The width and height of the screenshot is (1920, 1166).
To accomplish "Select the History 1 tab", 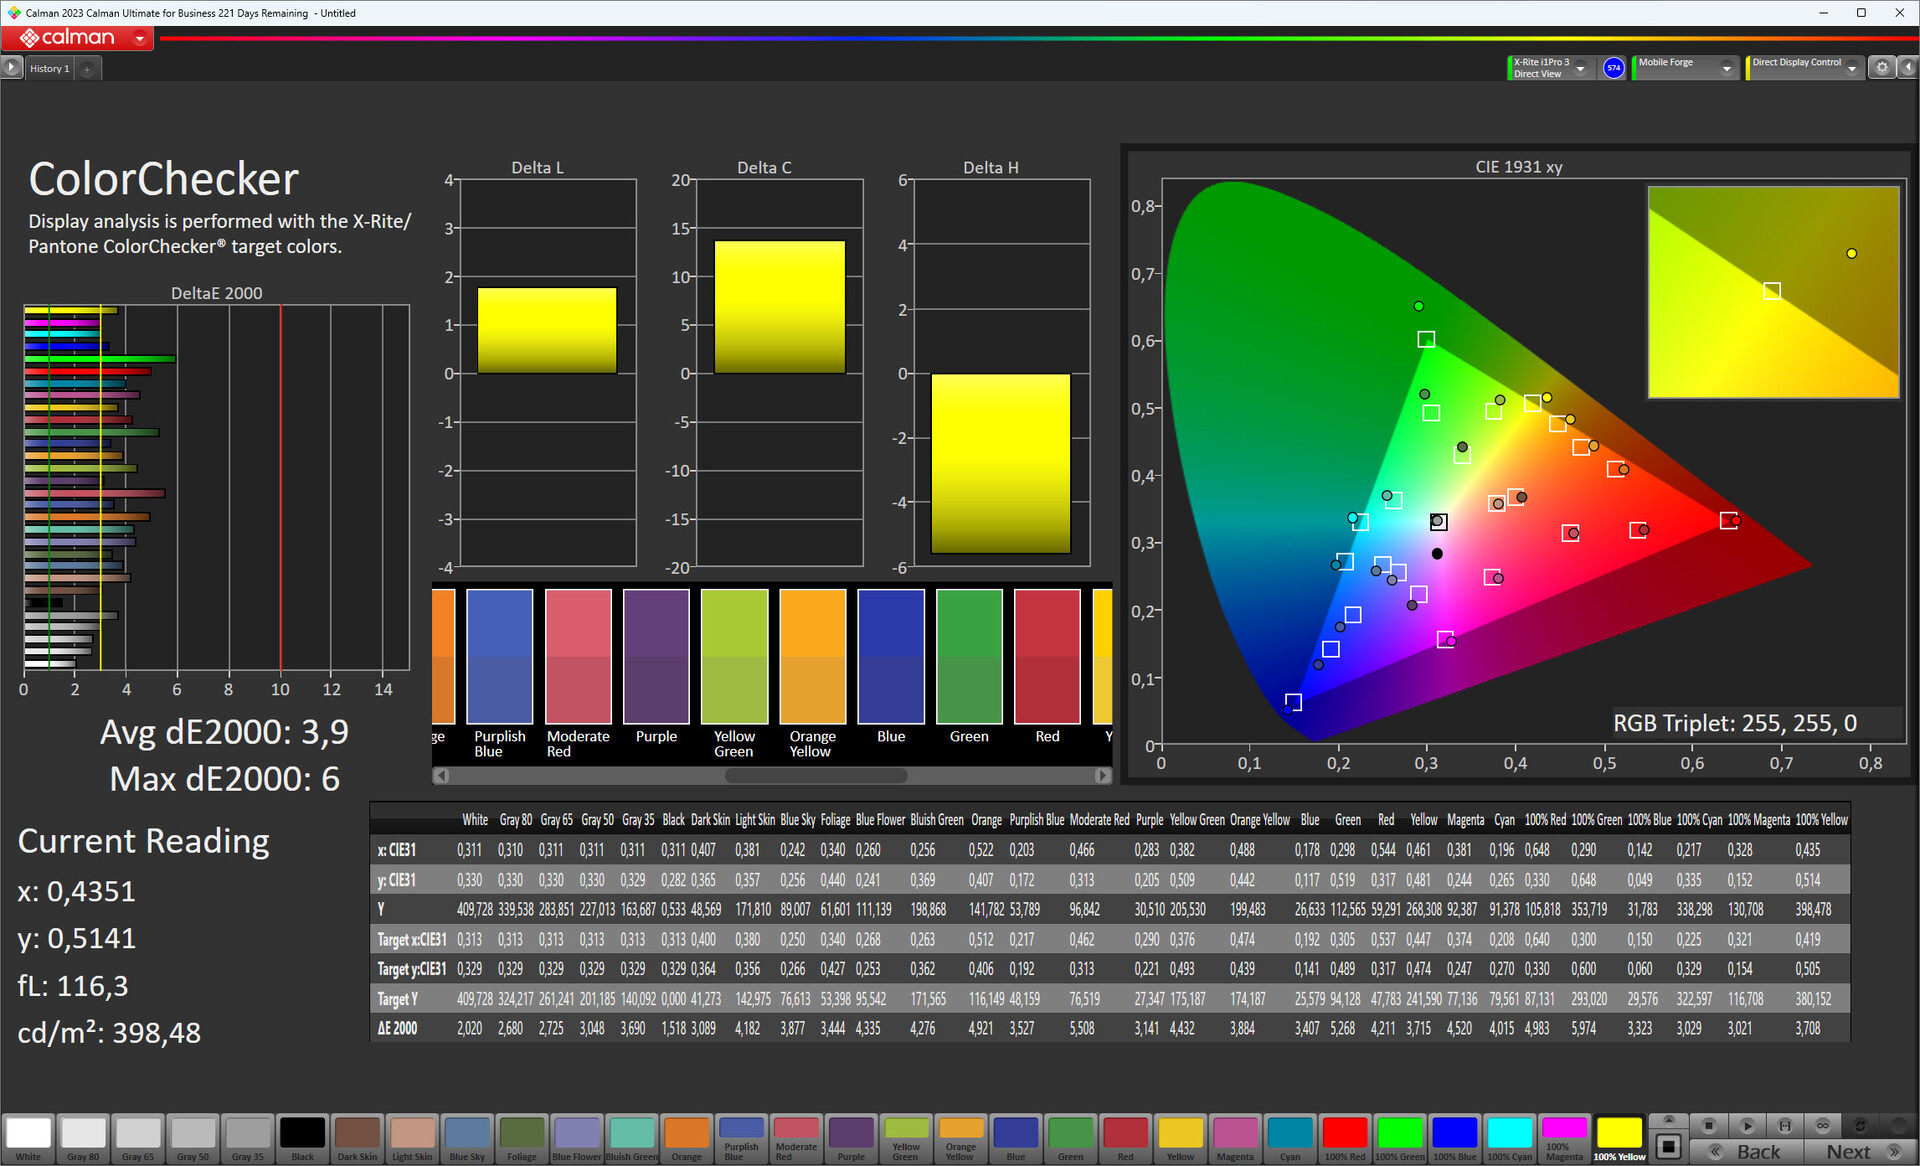I will (49, 68).
